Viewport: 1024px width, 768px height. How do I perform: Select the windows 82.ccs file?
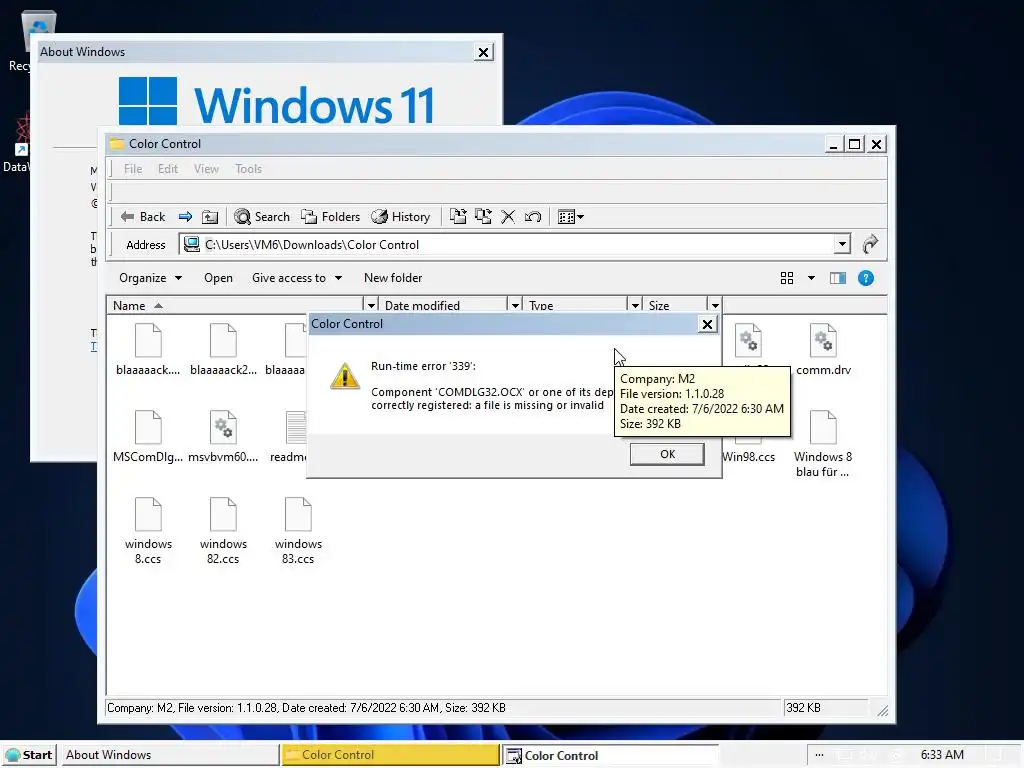click(223, 531)
